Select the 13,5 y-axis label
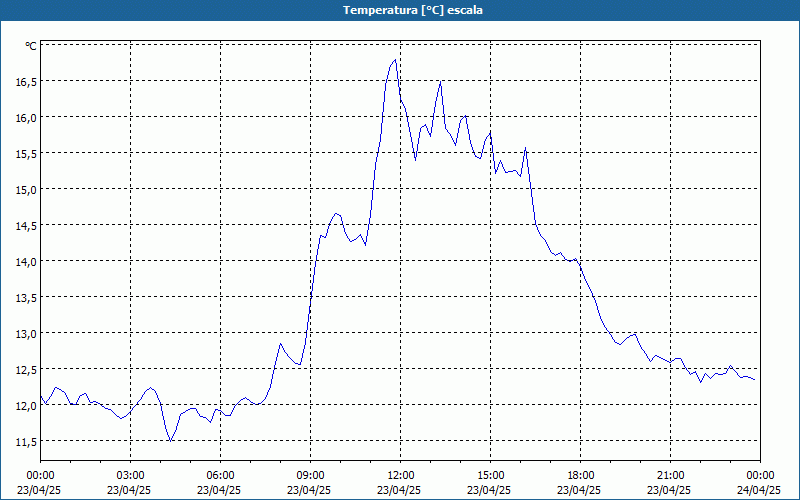This screenshot has height=500, width=800. tap(26, 297)
